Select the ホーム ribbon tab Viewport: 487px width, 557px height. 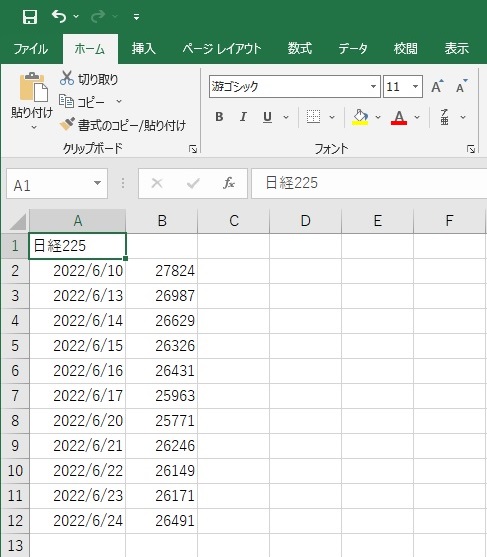point(90,49)
